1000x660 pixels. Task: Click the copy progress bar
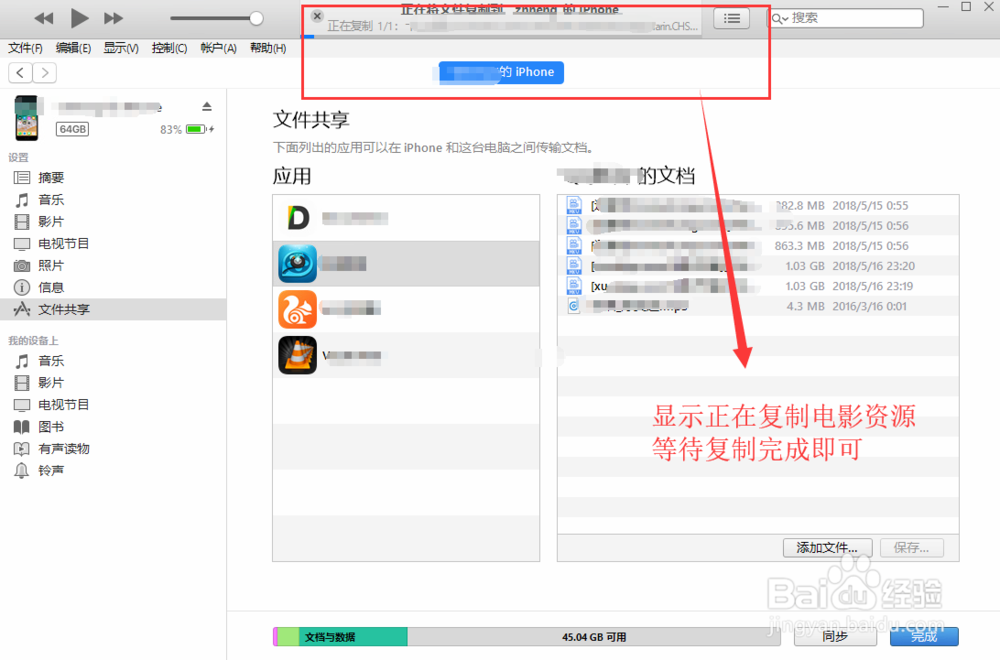coord(503,36)
